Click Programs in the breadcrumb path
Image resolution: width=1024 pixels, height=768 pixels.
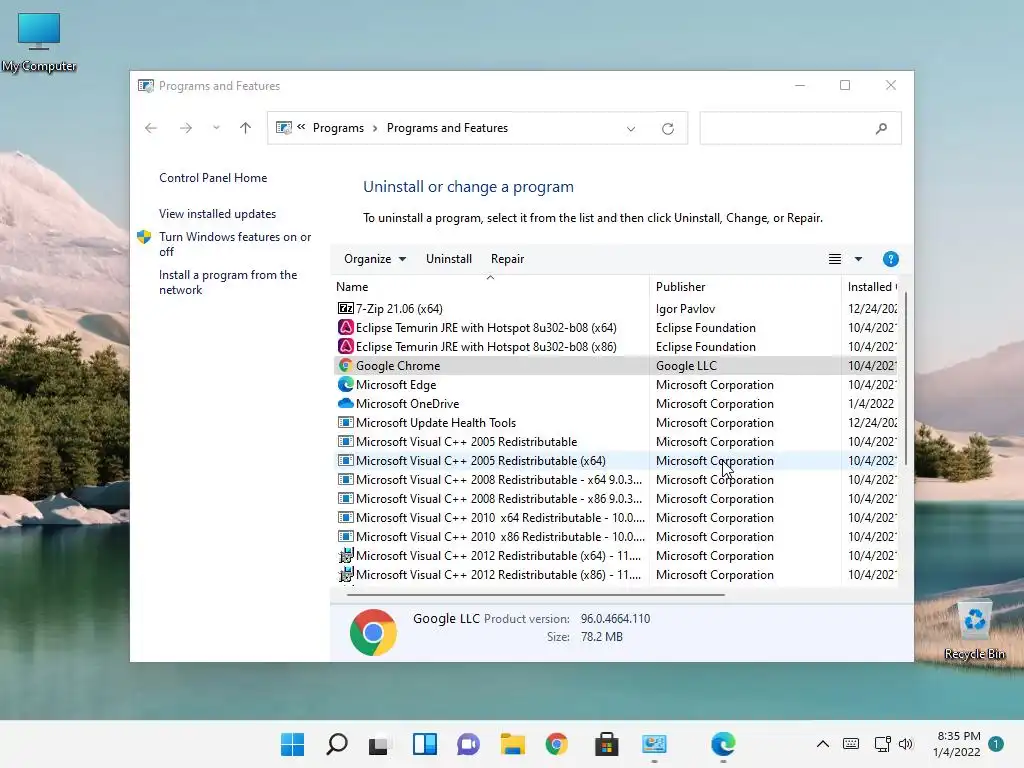pos(338,128)
